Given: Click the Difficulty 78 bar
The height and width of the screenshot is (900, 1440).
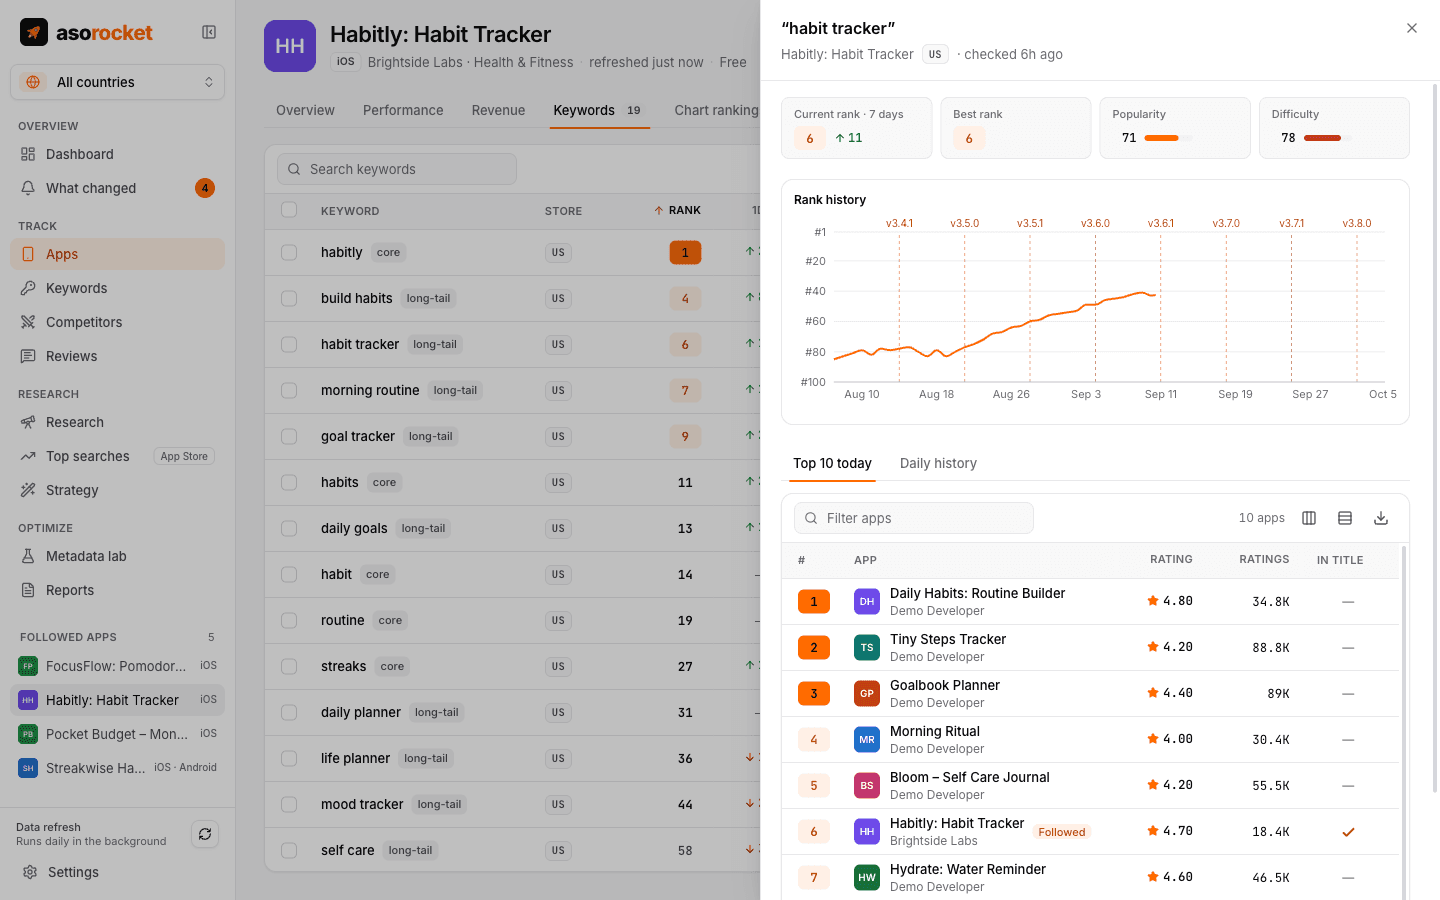Looking at the screenshot, I should pos(1328,138).
